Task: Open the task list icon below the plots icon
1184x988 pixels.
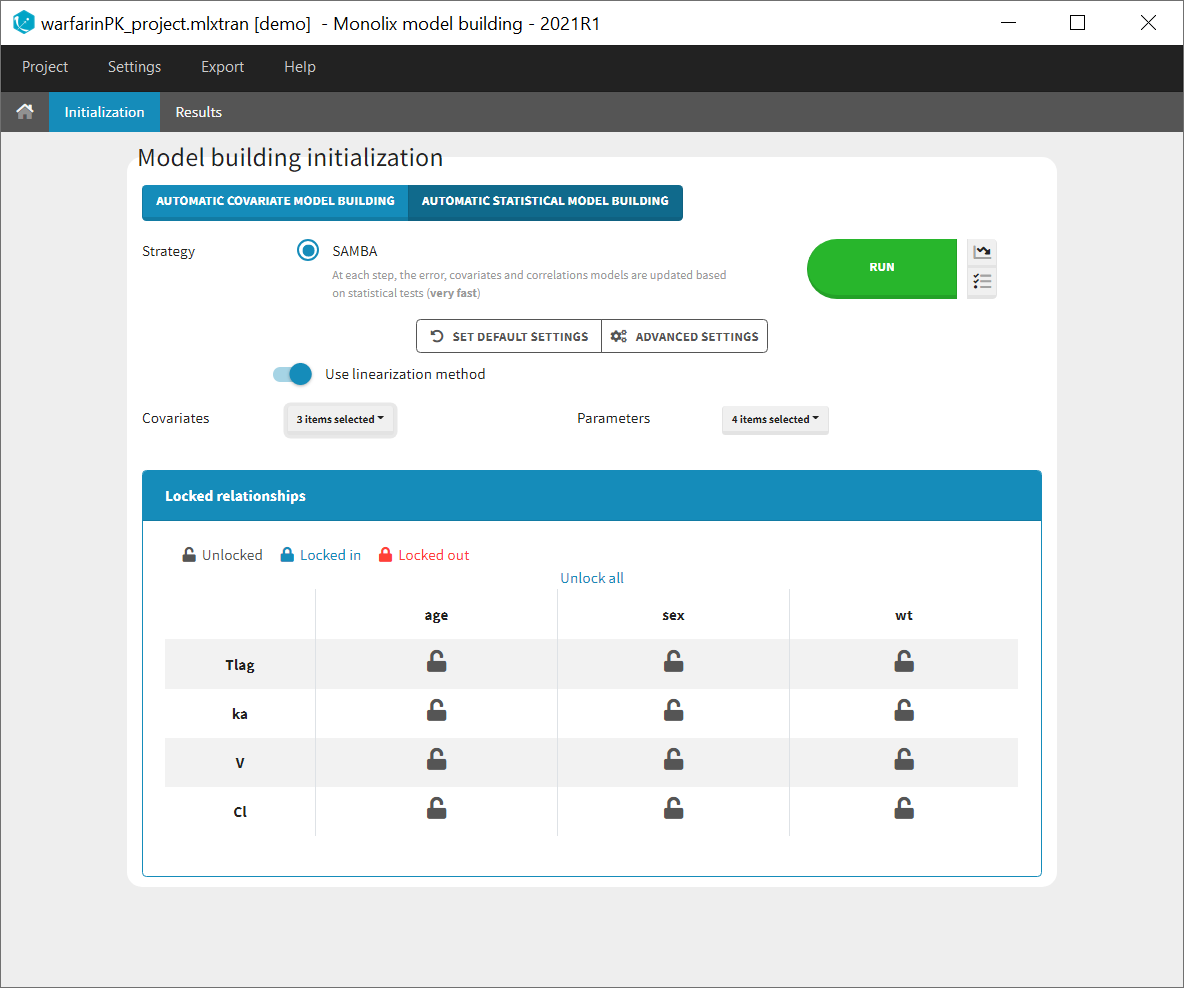Action: [981, 282]
